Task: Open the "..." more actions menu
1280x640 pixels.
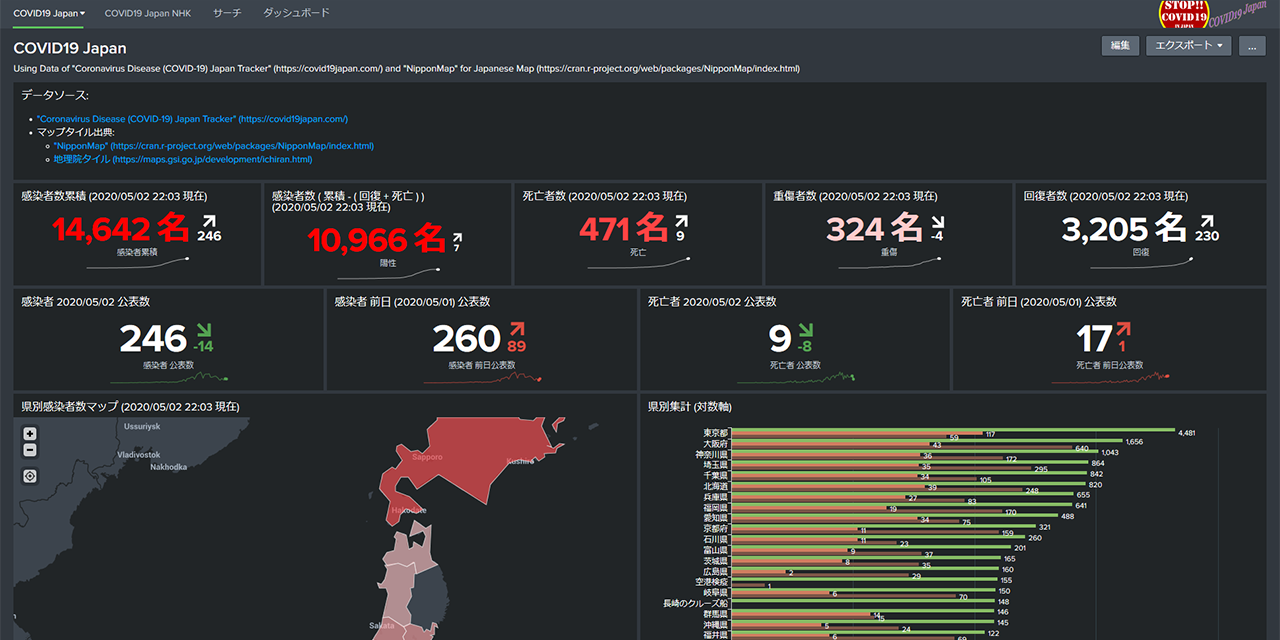Action: pyautogui.click(x=1251, y=45)
